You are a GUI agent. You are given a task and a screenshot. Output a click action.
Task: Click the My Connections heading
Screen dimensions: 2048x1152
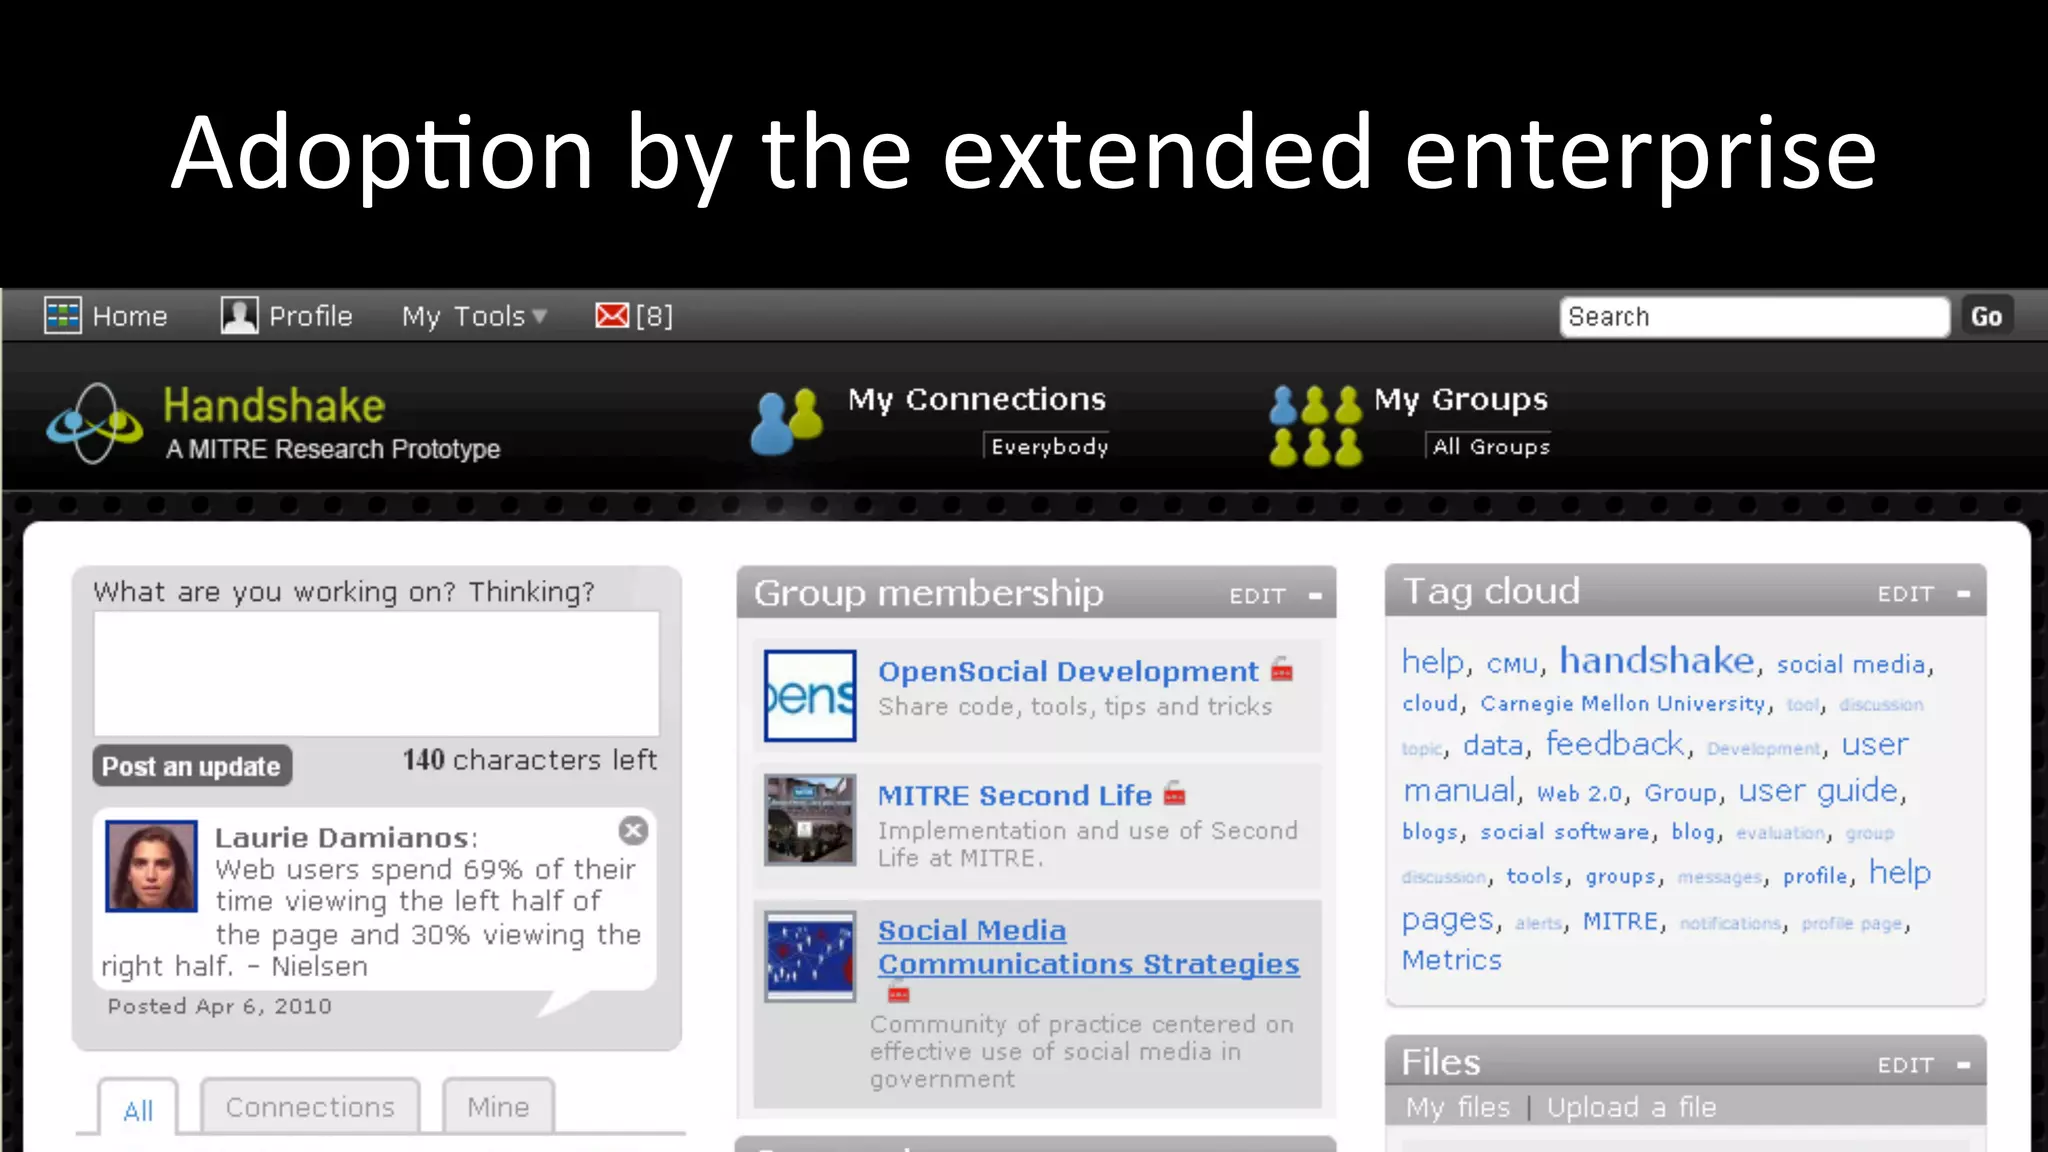coord(977,399)
